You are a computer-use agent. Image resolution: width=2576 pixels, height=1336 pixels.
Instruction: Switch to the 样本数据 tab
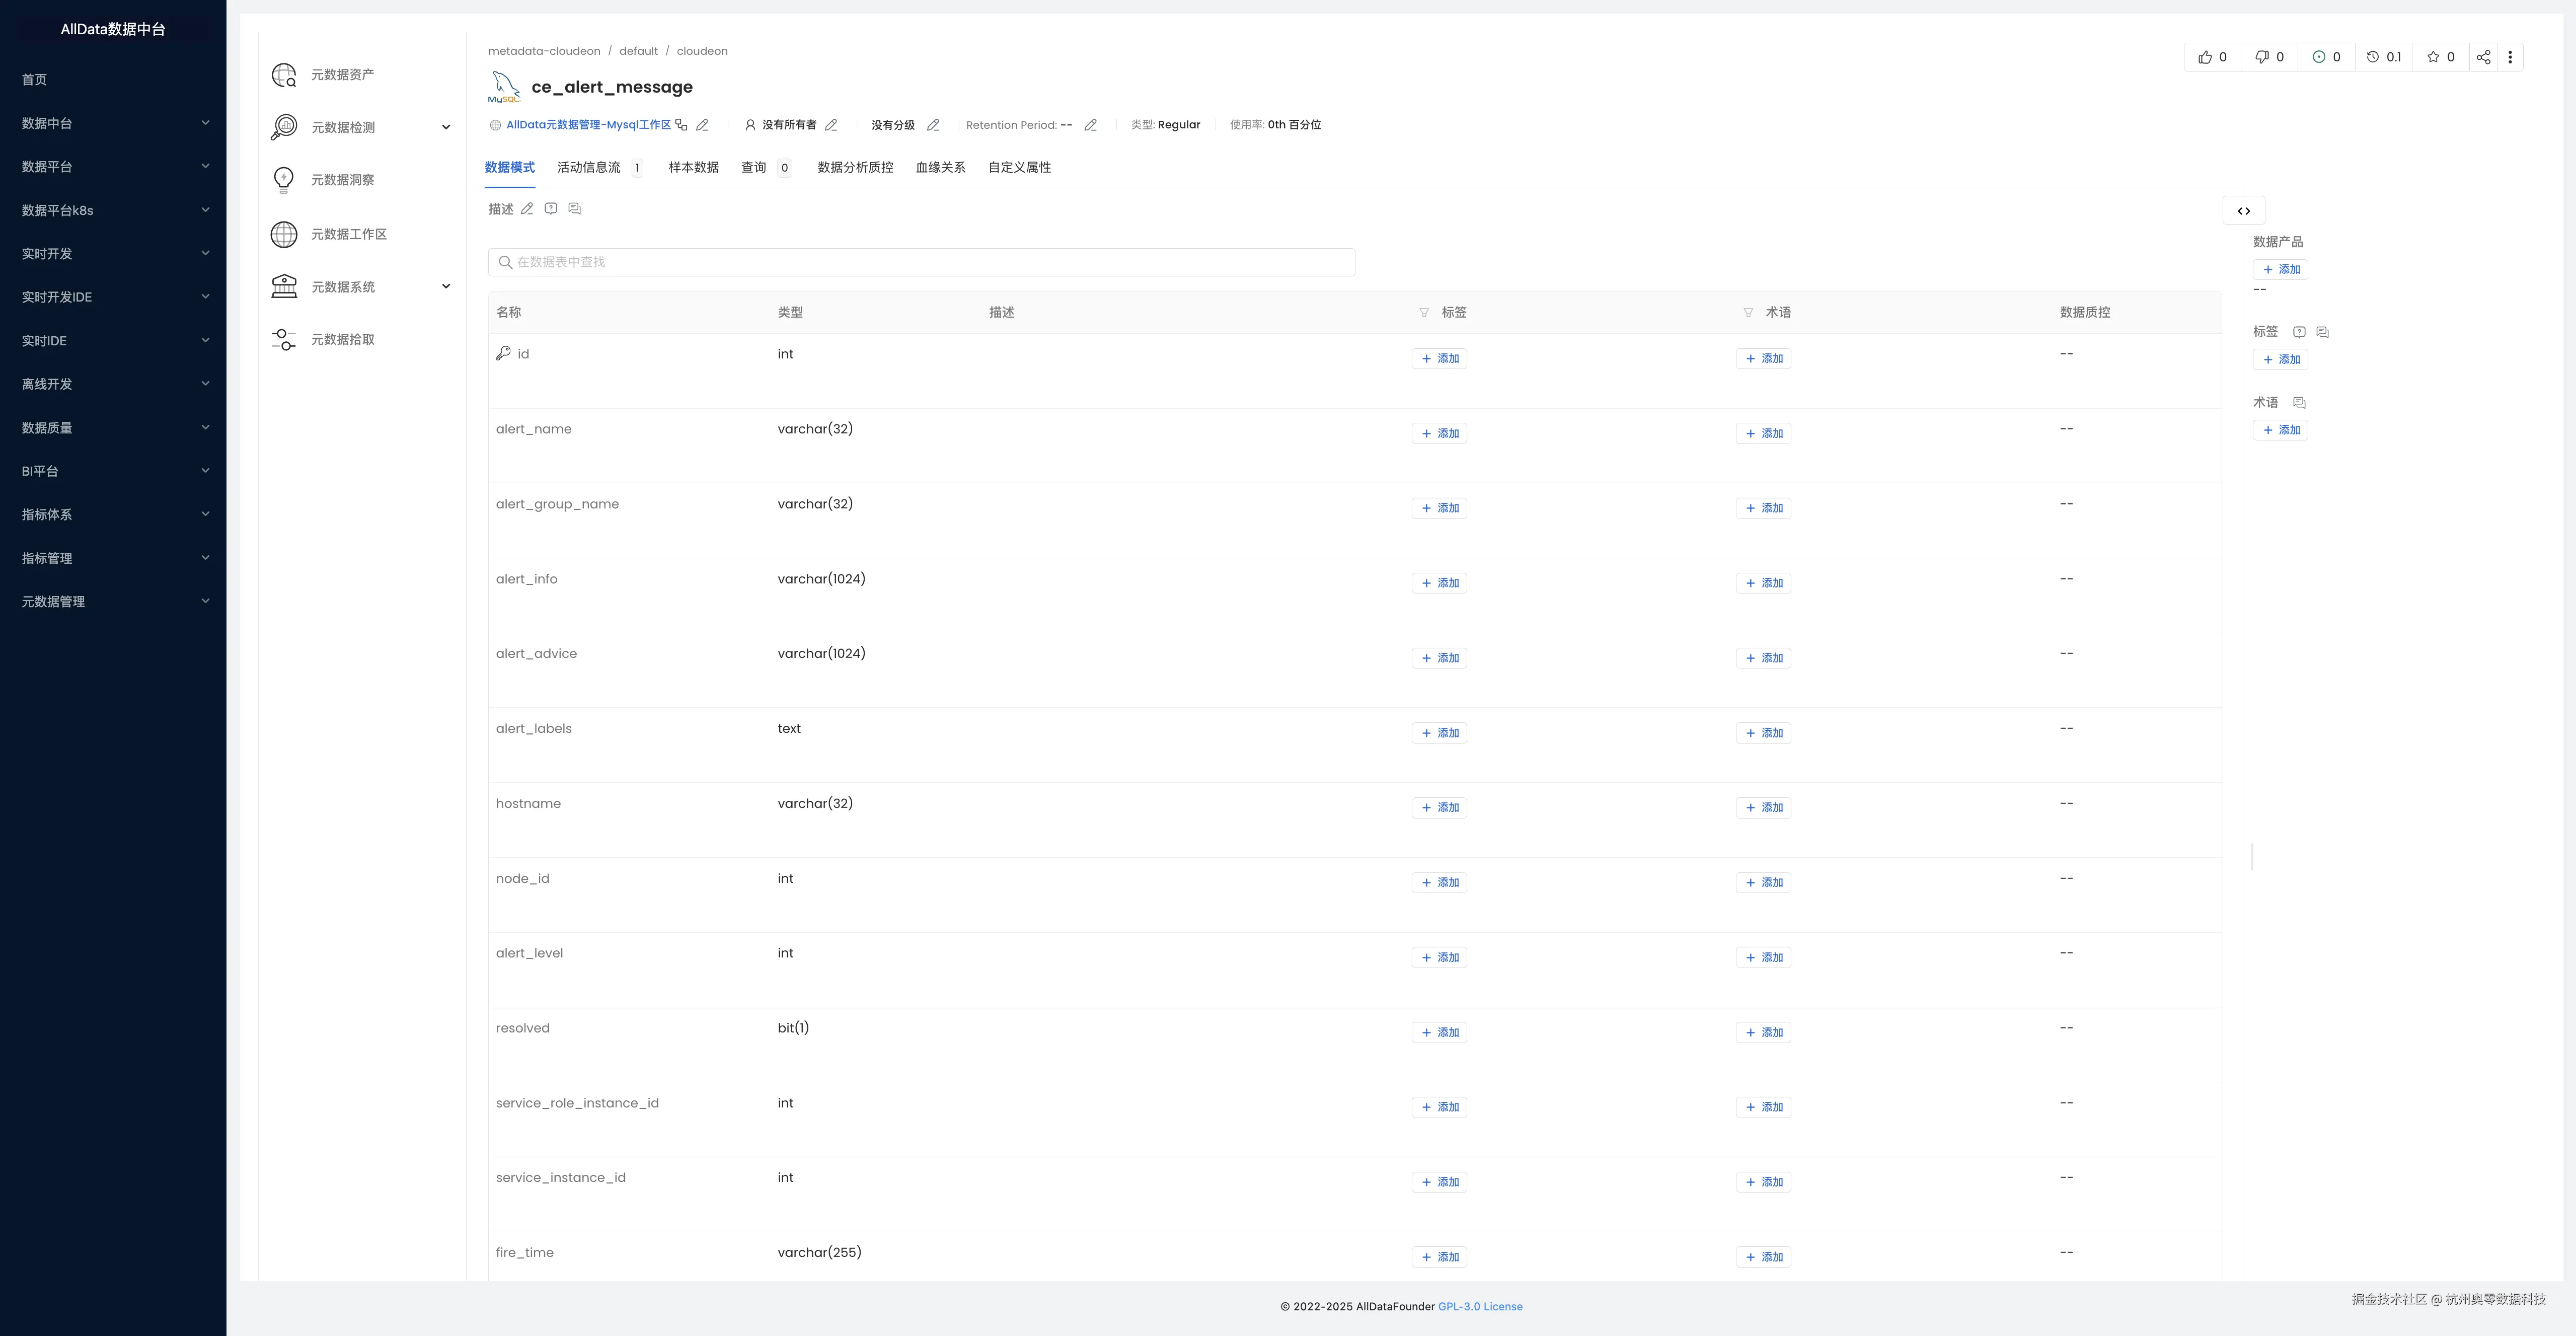[693, 168]
